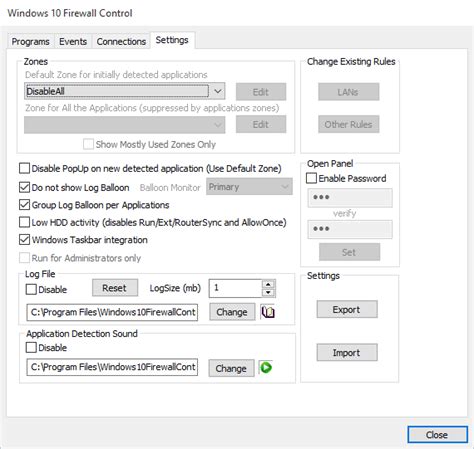
Task: Click the first password field
Action: click(x=350, y=197)
